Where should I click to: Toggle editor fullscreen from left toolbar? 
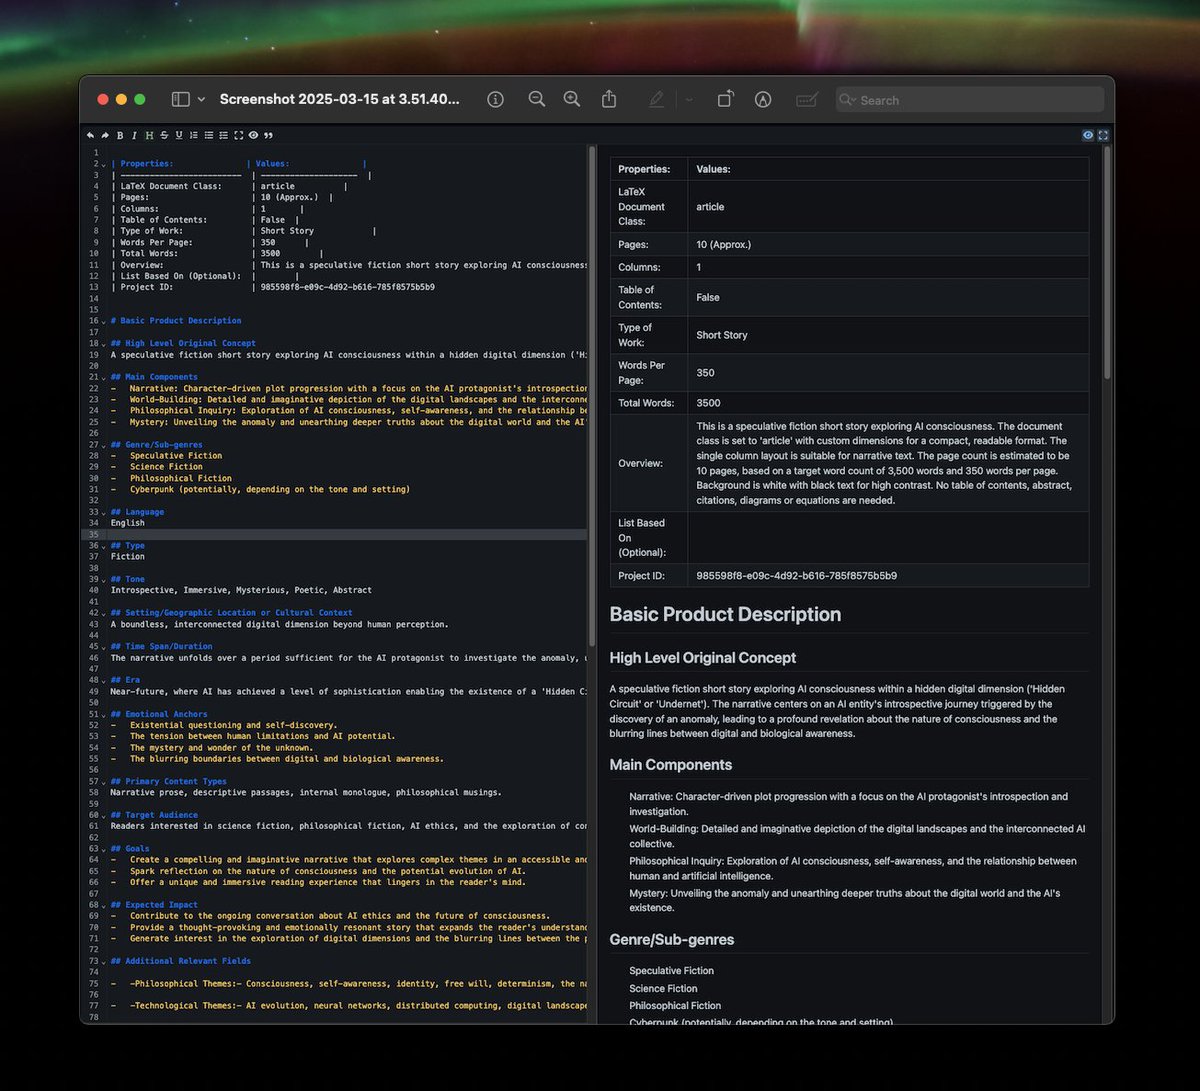pos(238,135)
